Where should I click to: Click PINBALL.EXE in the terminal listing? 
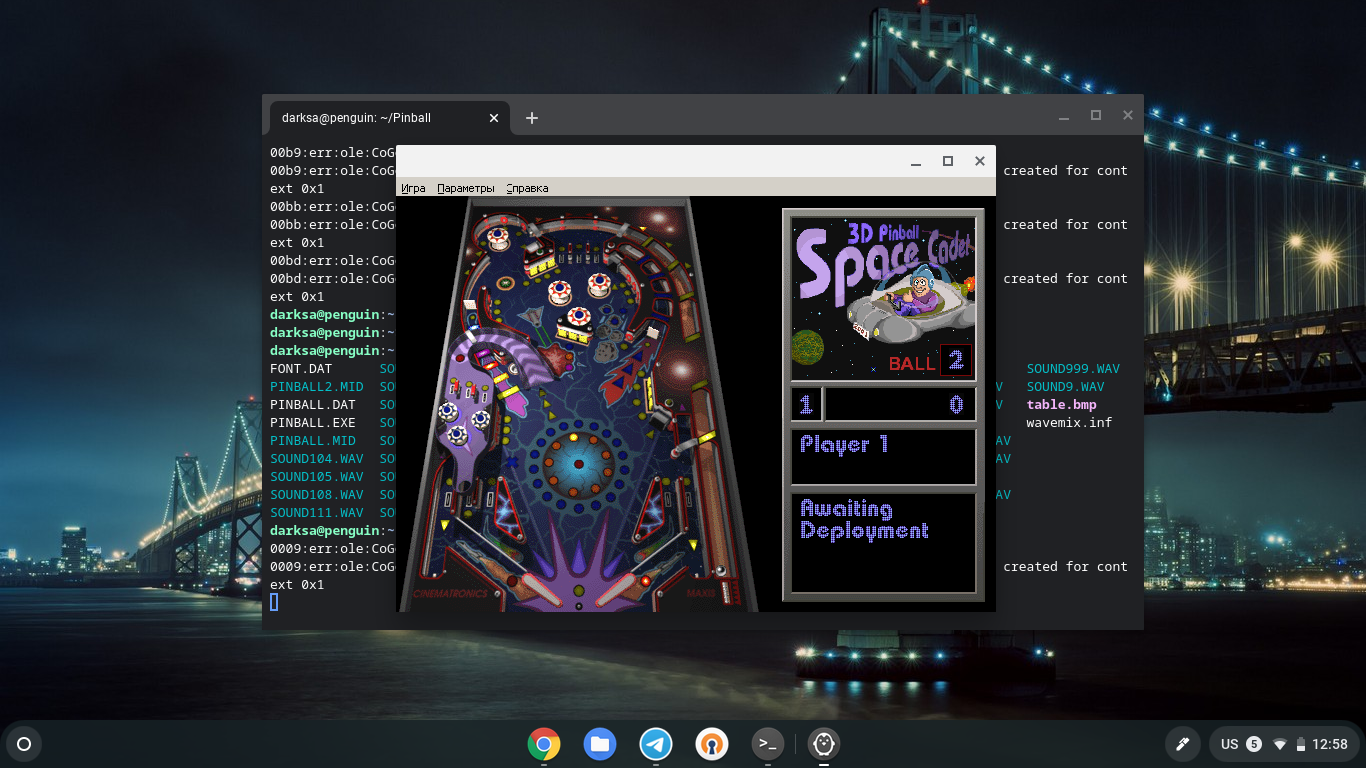pyautogui.click(x=313, y=422)
